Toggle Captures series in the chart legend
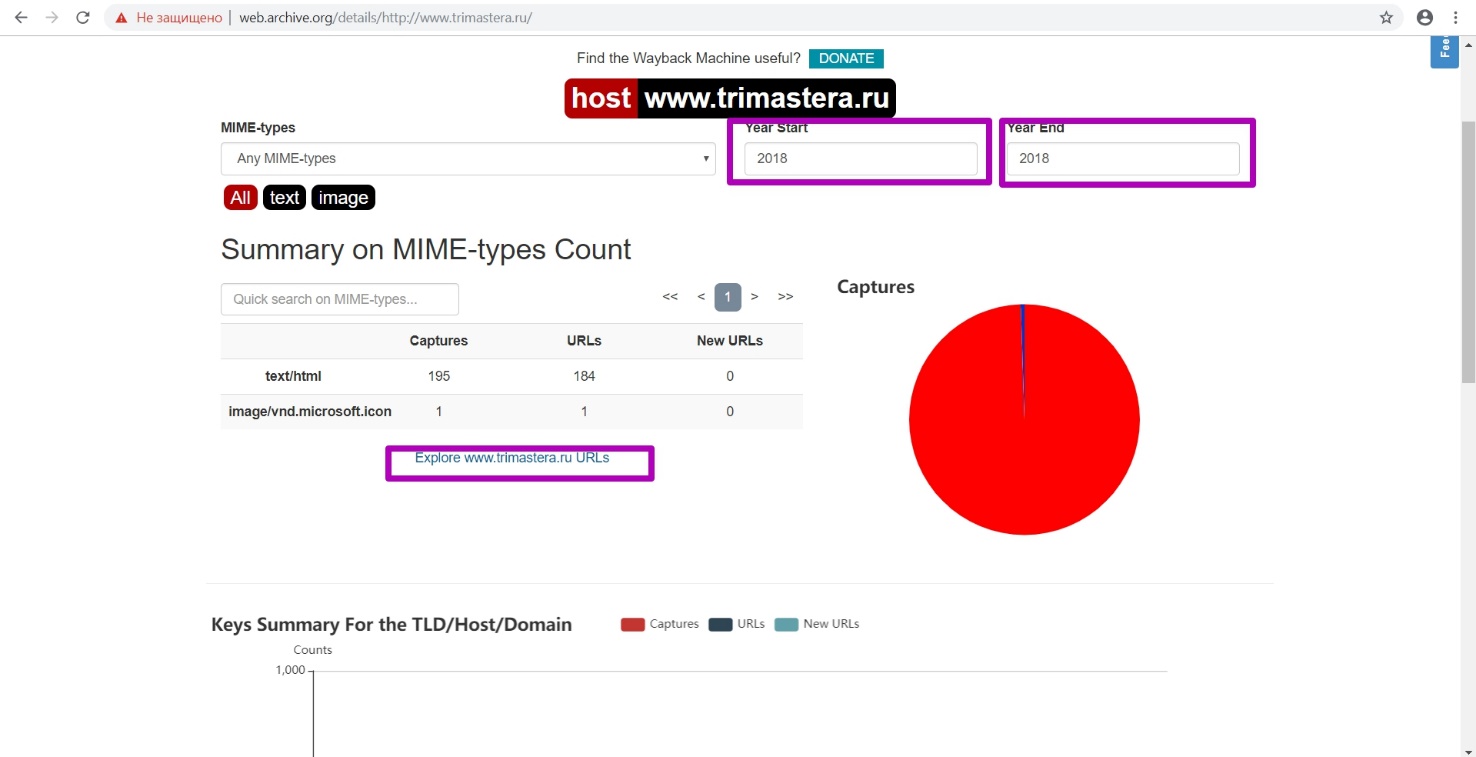 point(660,624)
